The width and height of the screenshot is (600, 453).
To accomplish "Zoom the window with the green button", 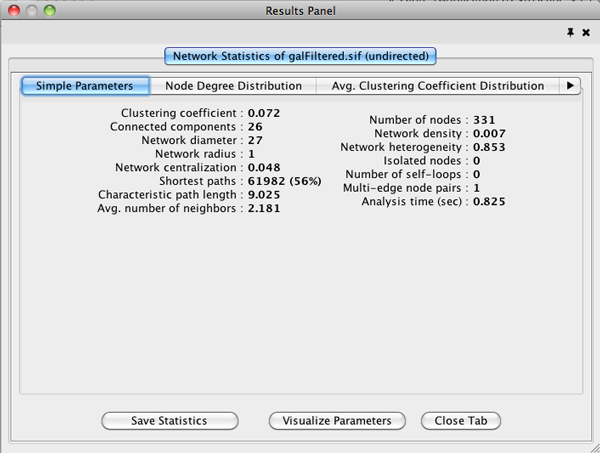I will (51, 10).
